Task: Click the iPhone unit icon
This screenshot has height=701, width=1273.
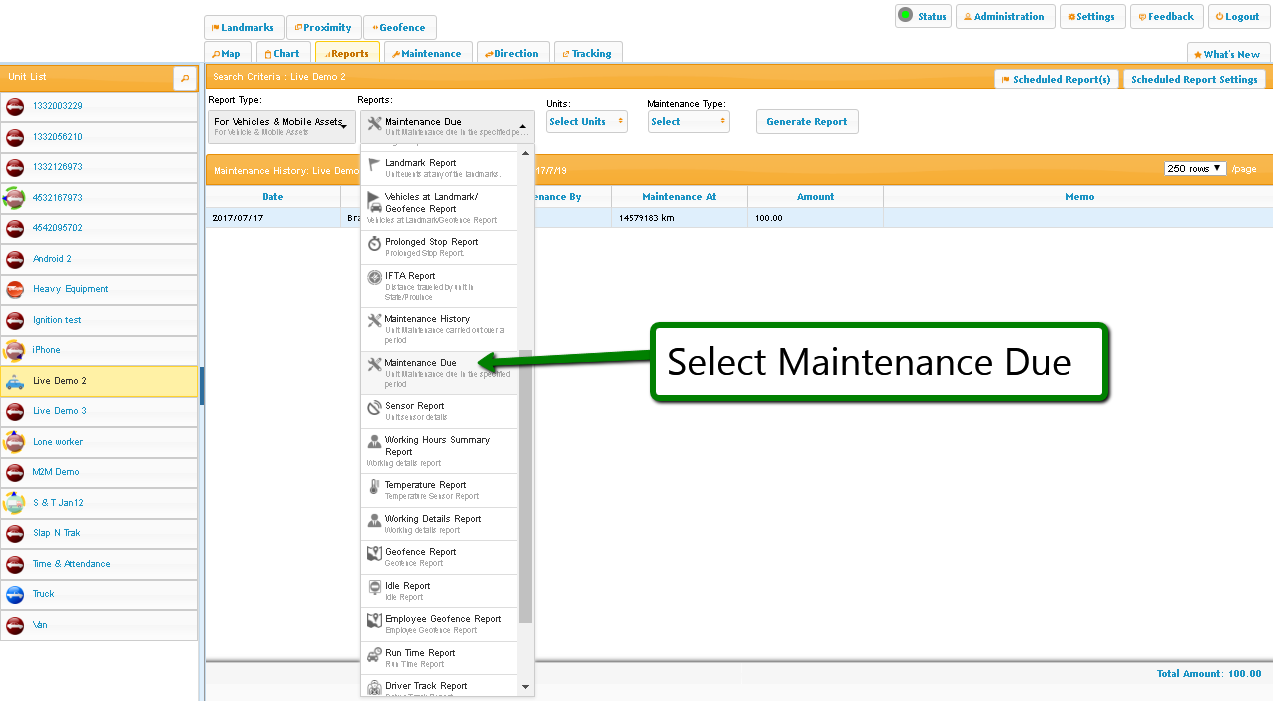Action: pos(15,350)
